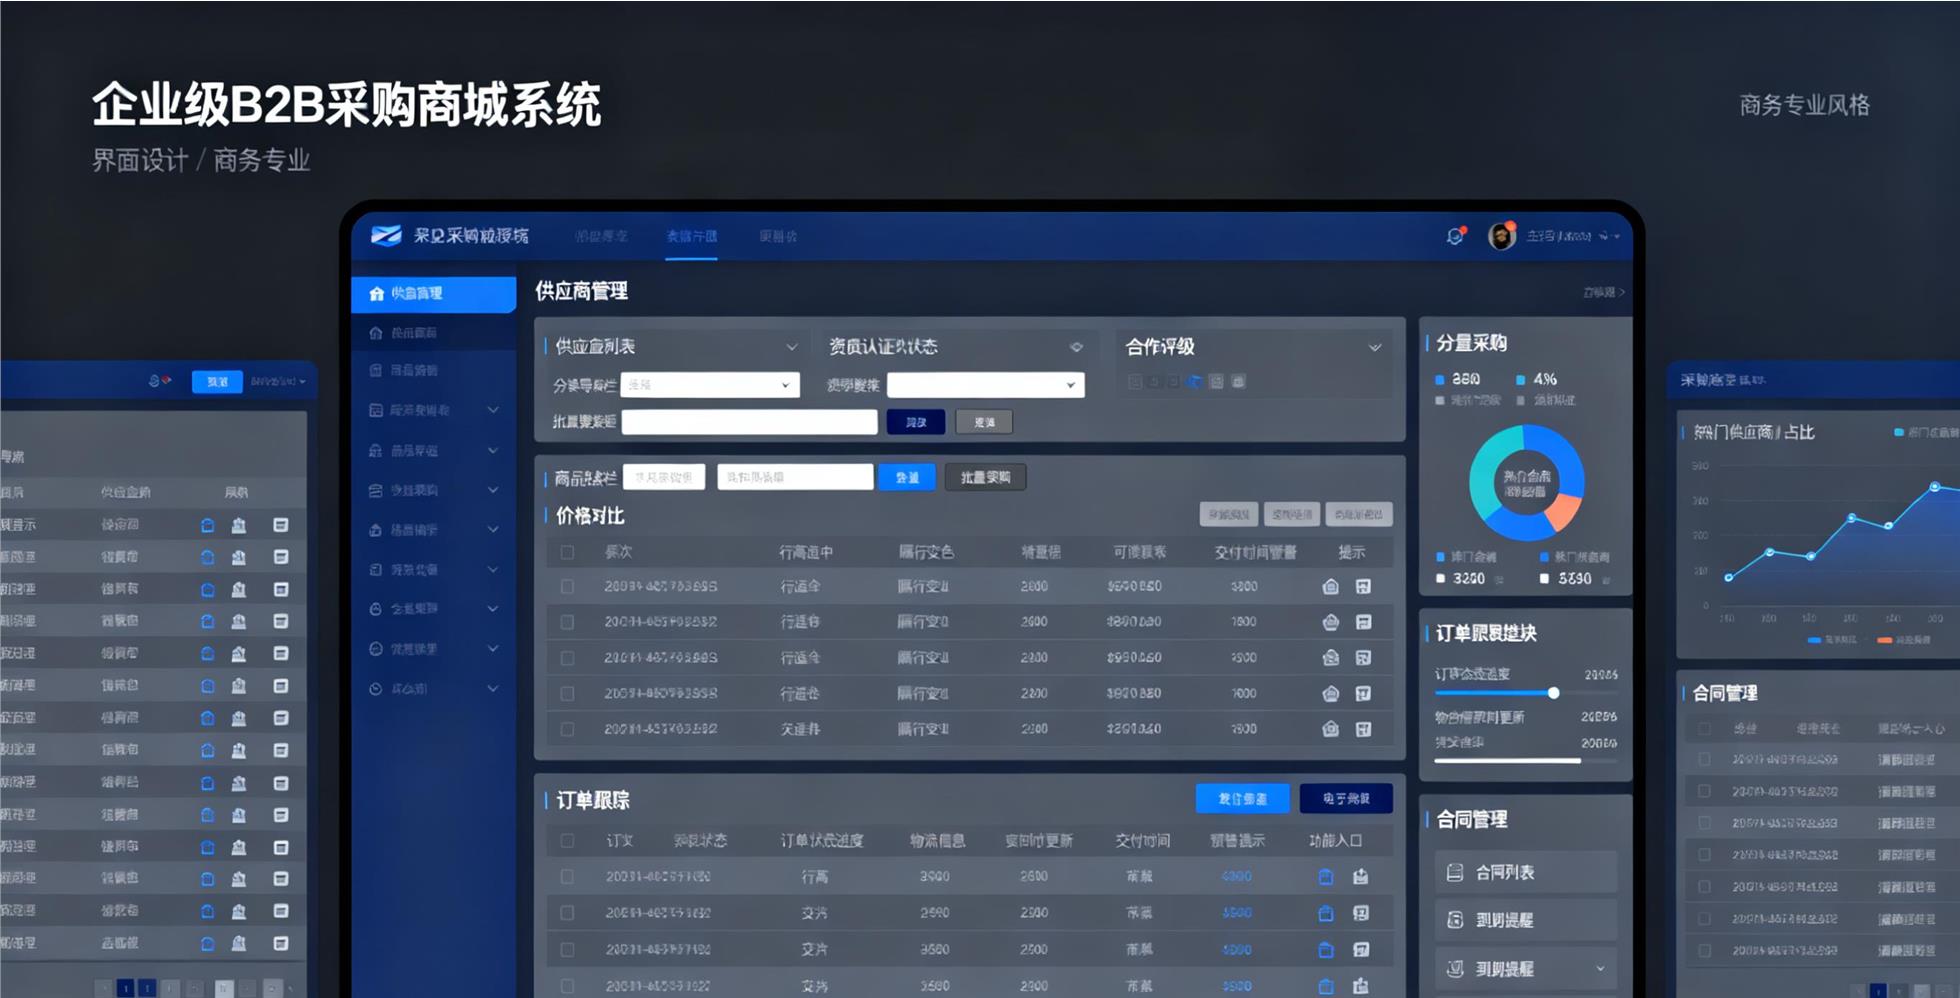Click the export icon in second price comparison row
Viewport: 1960px width, 998px height.
(1363, 622)
